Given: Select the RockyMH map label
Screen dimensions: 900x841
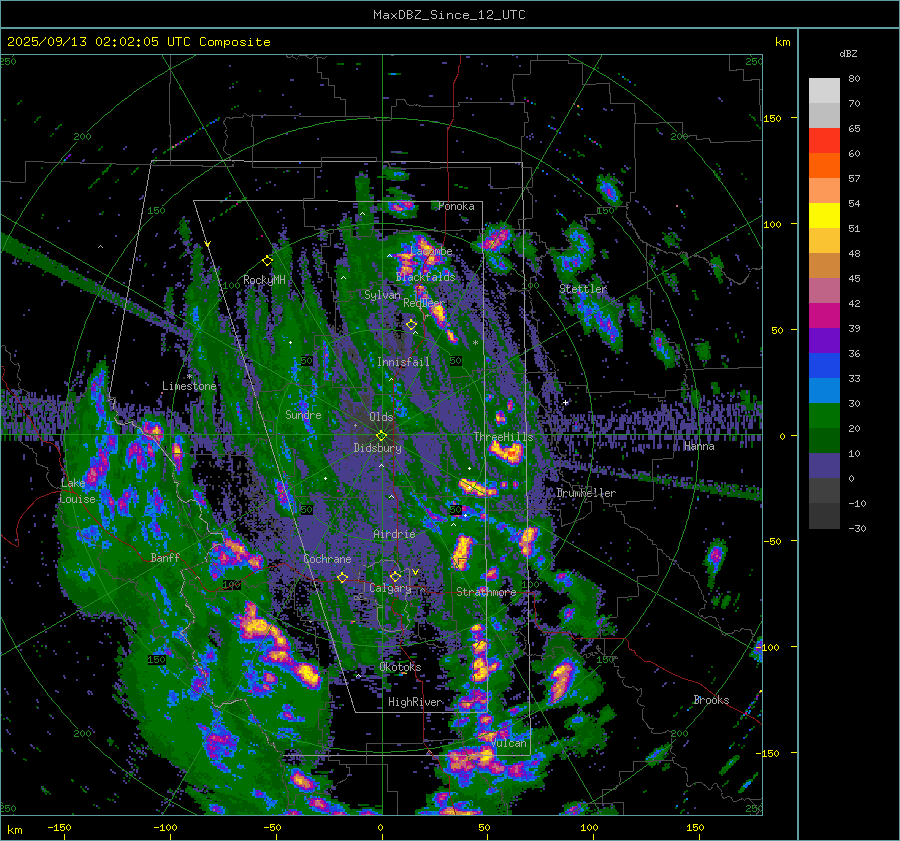Looking at the screenshot, I should coord(264,280).
